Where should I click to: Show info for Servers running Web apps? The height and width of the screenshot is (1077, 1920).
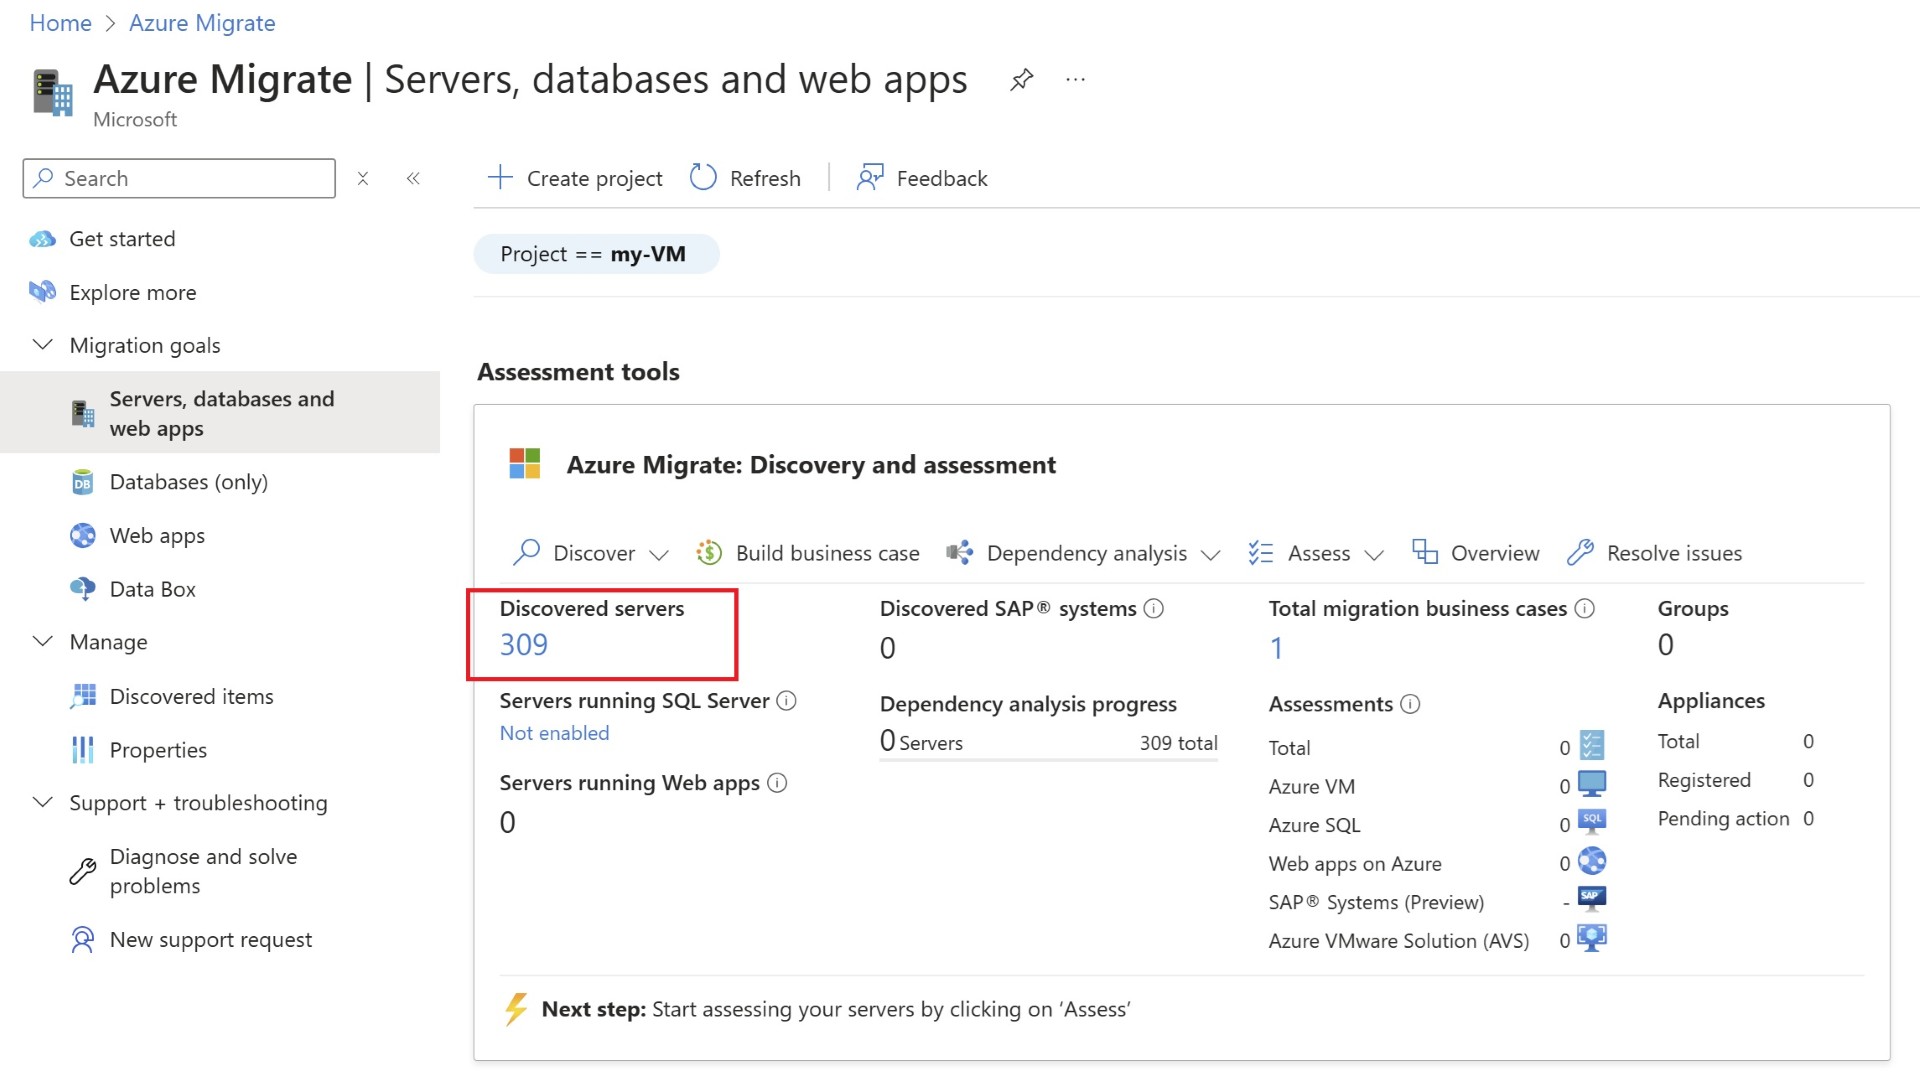(777, 783)
